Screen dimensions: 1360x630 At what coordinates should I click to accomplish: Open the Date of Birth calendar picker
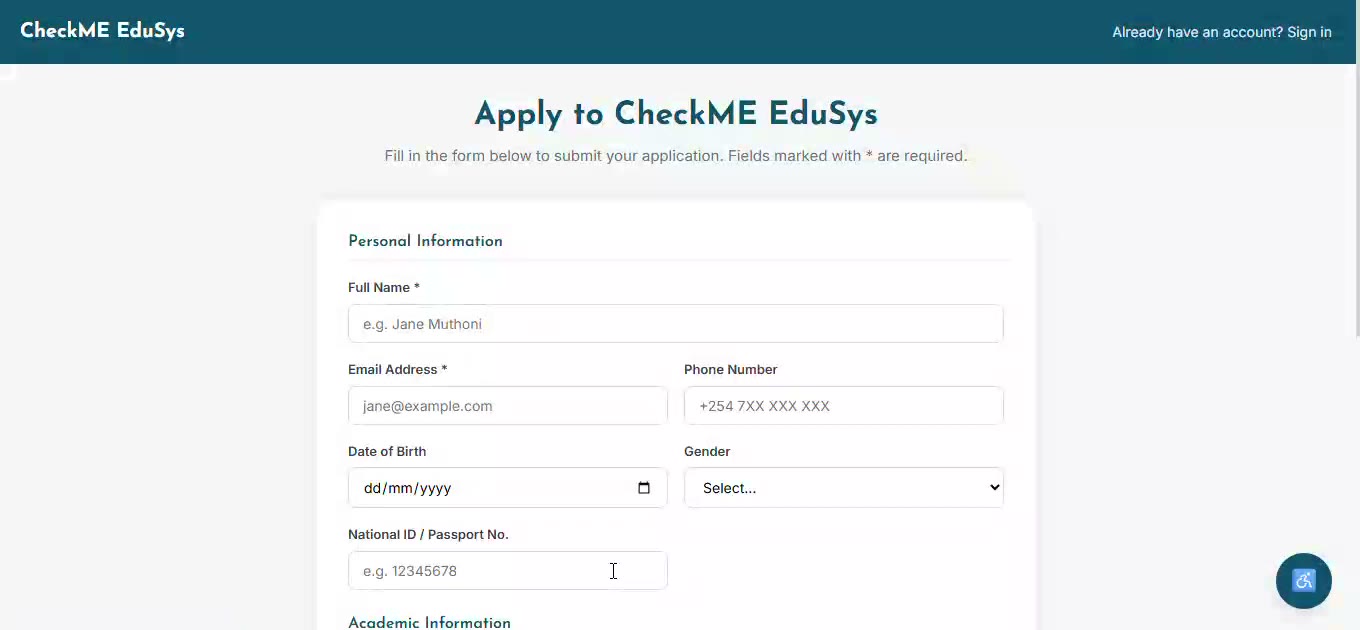click(644, 488)
